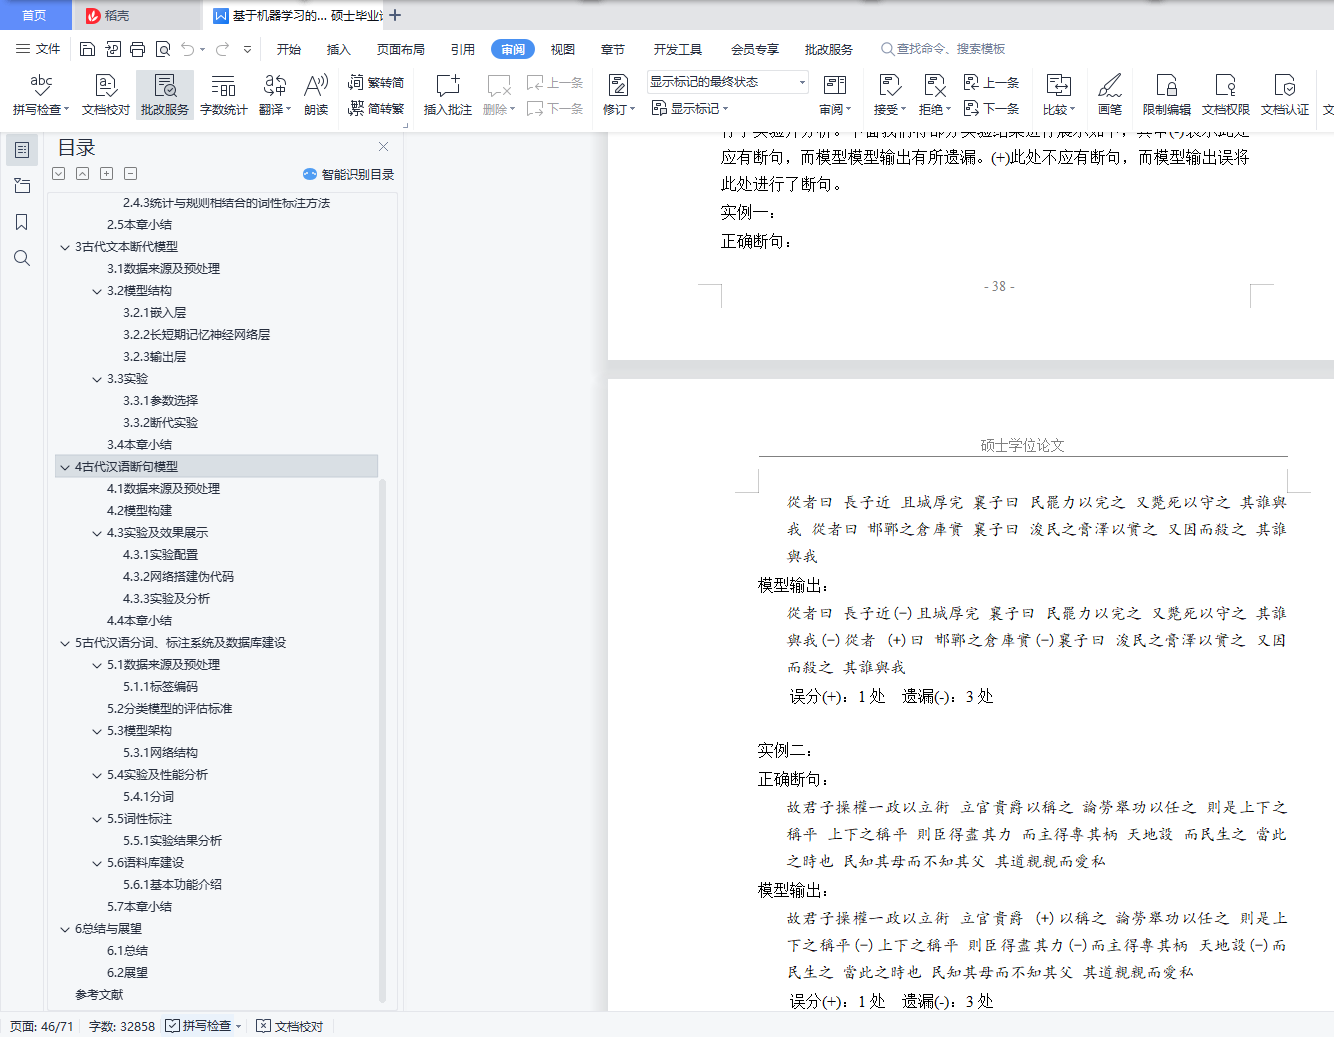Open a new tab with plus button
1334x1037 pixels.
(395, 15)
